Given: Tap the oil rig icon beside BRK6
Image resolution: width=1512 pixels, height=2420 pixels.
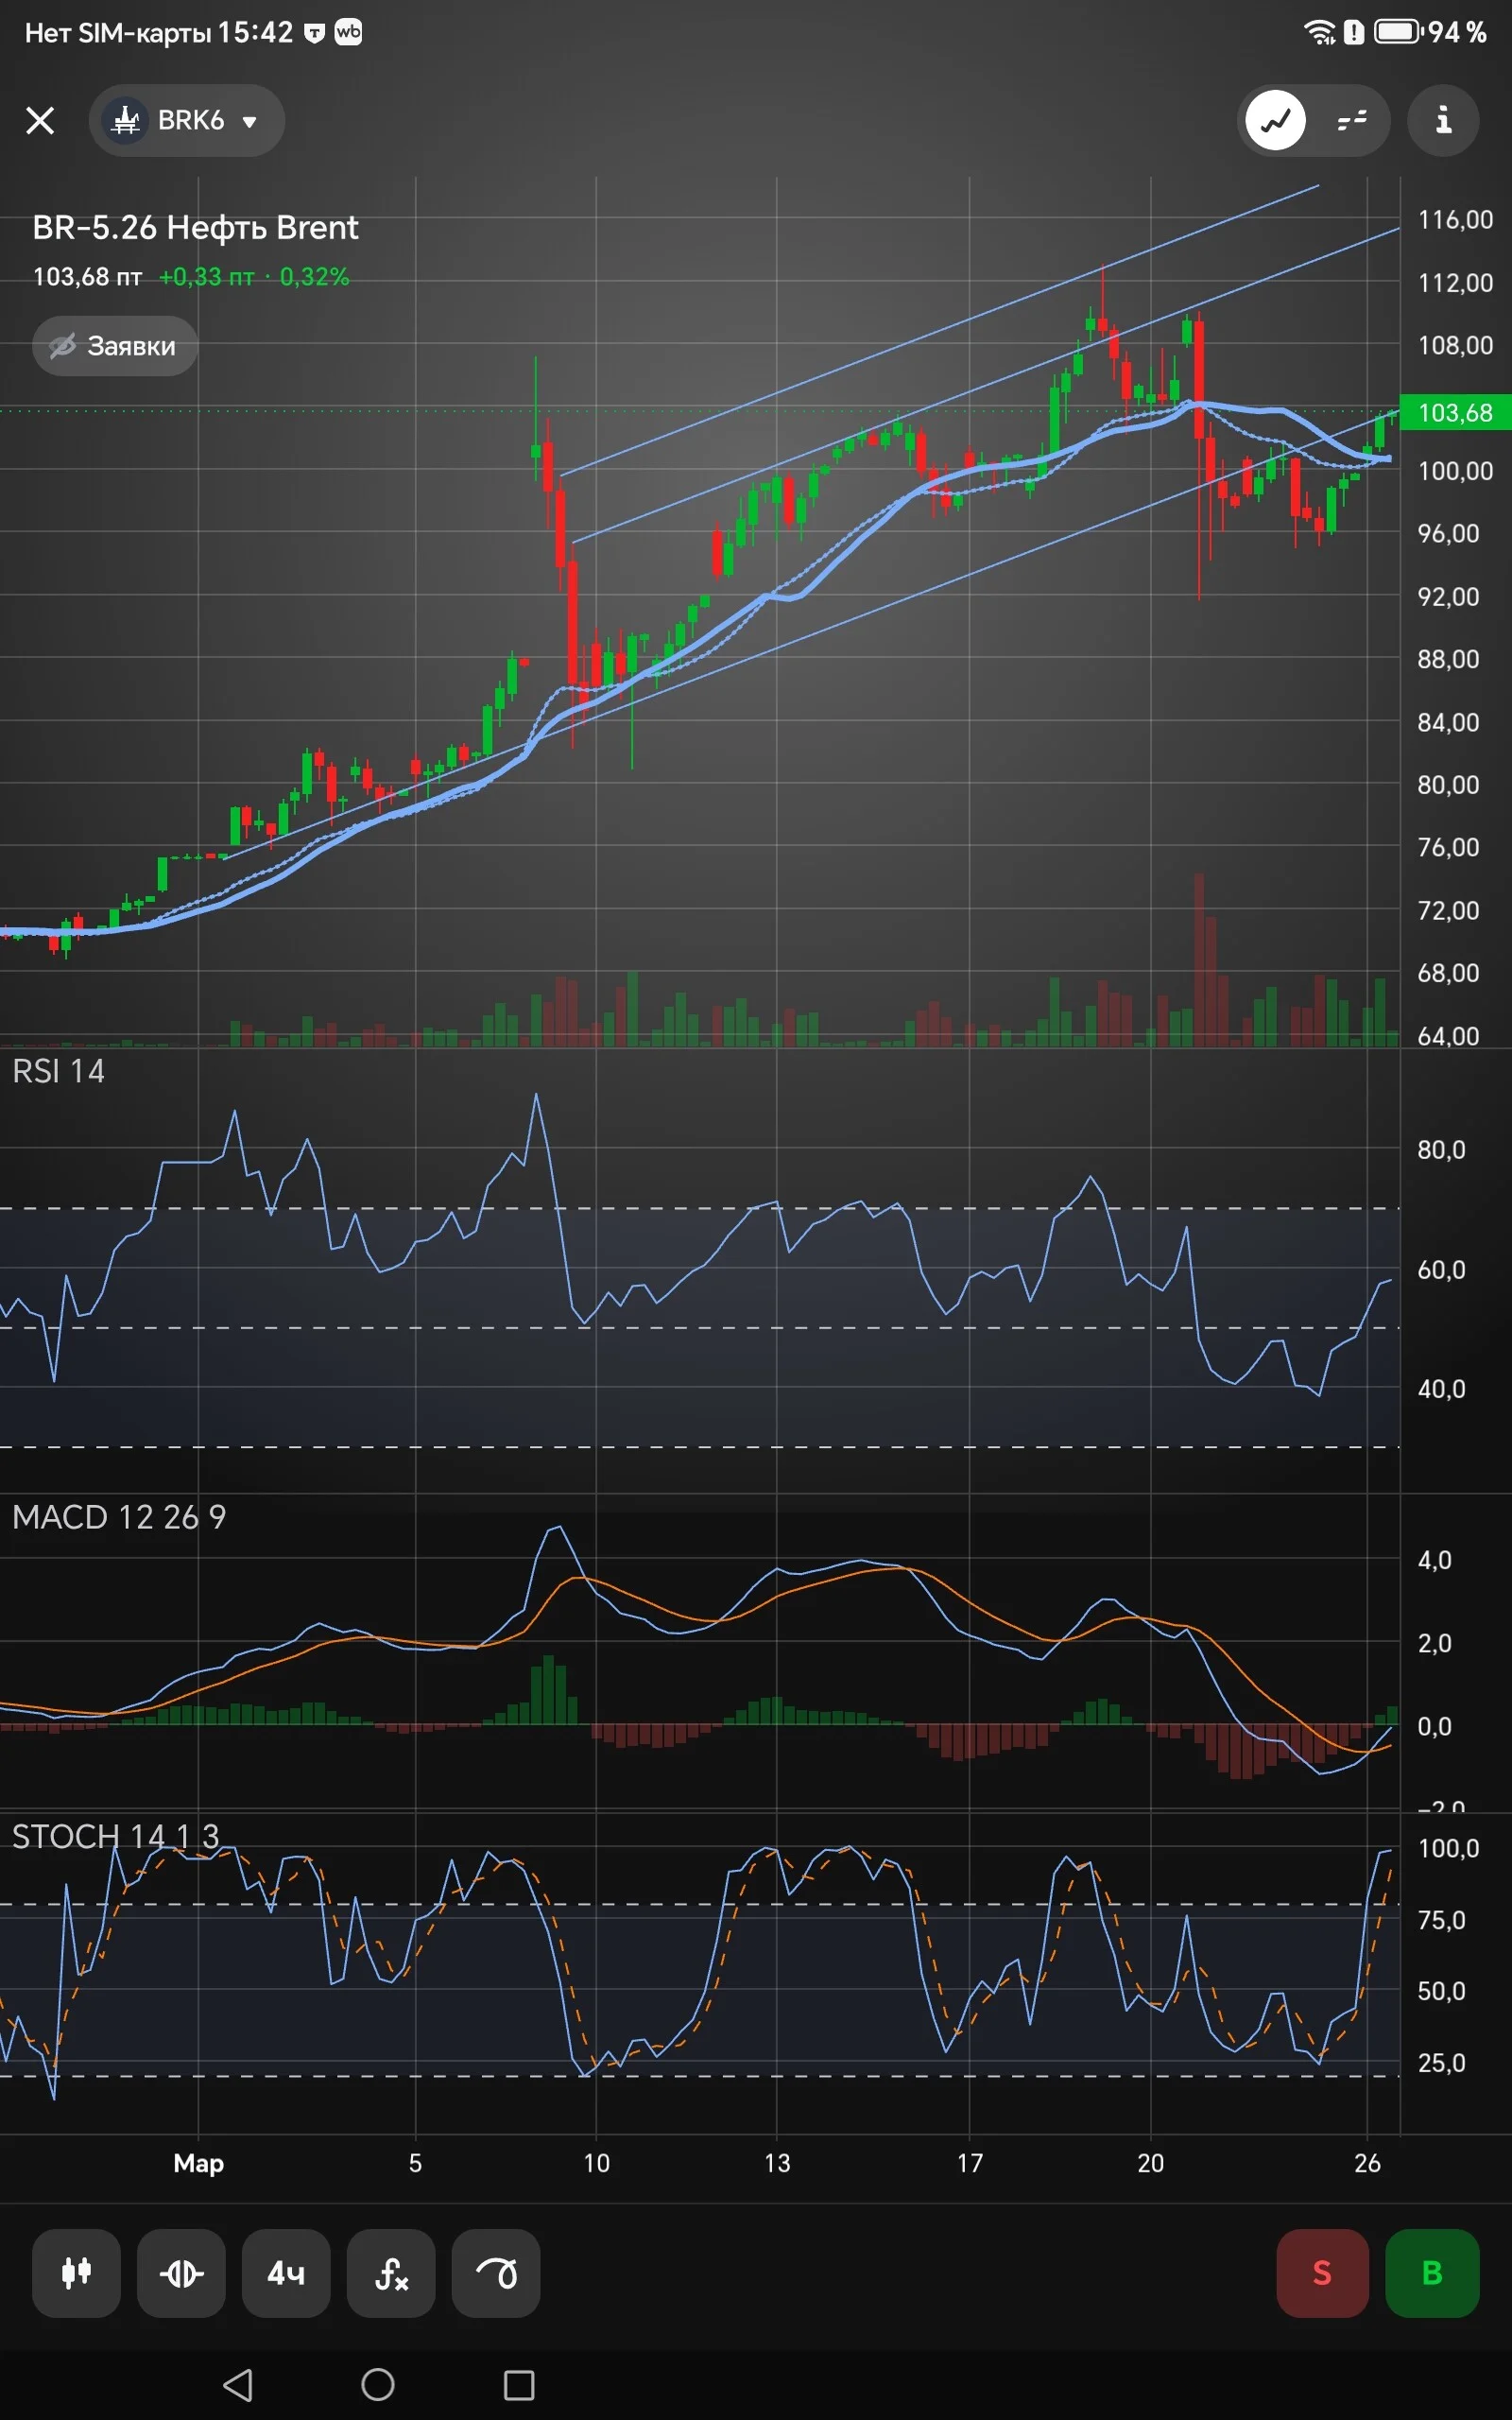Looking at the screenshot, I should (x=125, y=120).
